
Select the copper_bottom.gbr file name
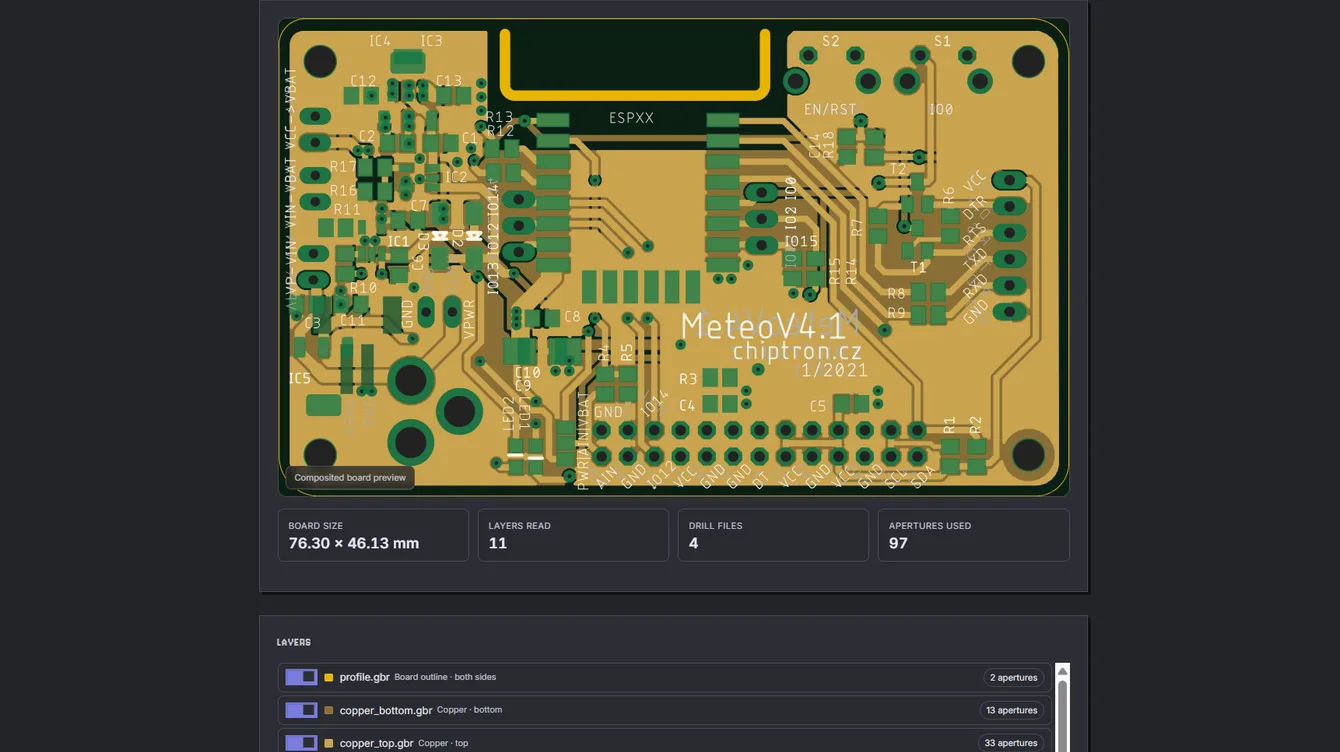tap(386, 711)
